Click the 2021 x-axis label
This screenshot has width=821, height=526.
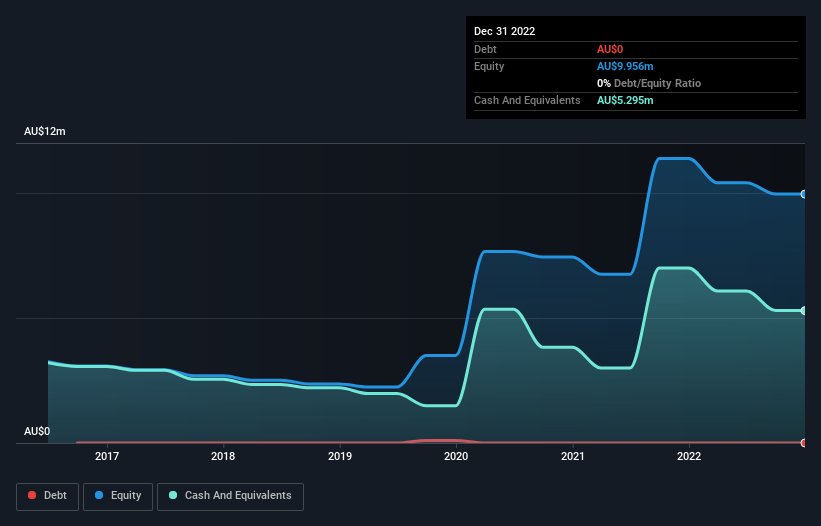573,456
